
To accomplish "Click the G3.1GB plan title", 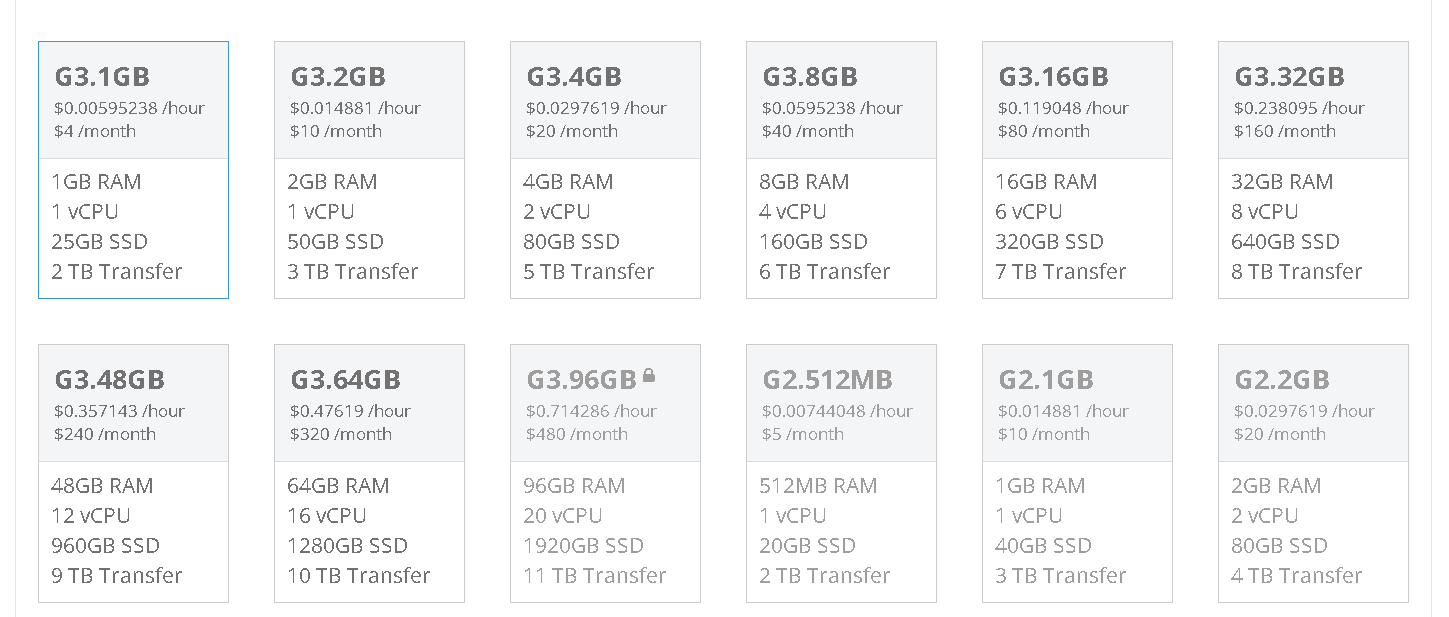I will click(102, 77).
